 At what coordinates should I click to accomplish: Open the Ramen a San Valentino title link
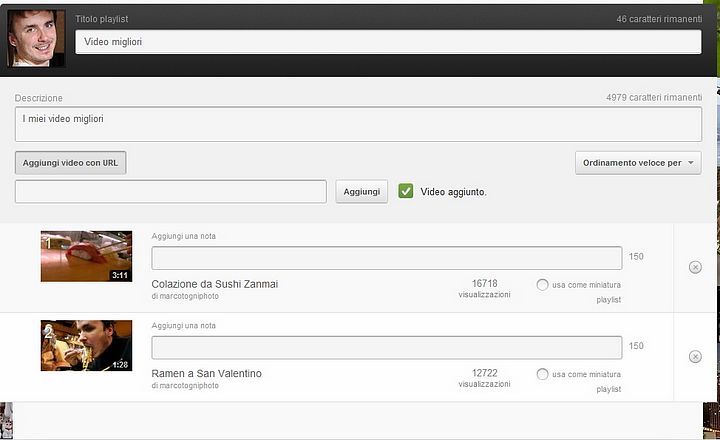click(206, 373)
